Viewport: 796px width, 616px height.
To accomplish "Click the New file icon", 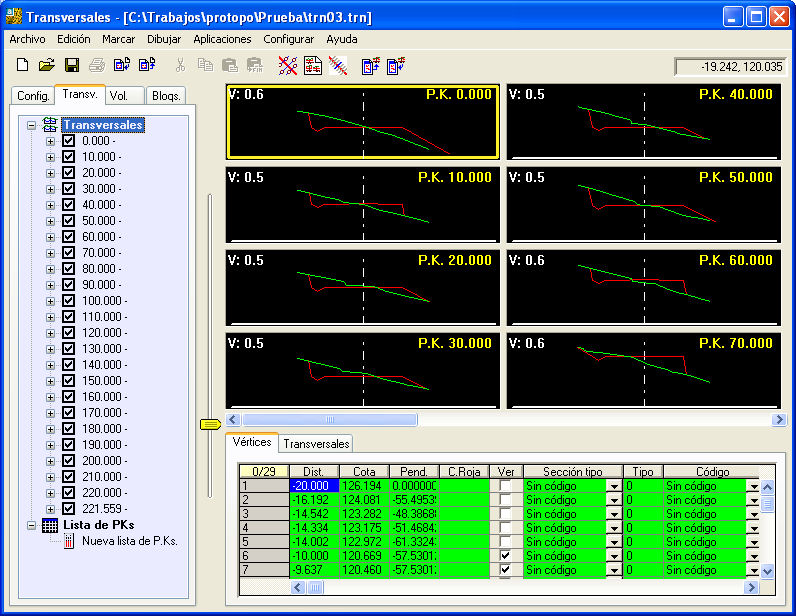I will click(22, 65).
